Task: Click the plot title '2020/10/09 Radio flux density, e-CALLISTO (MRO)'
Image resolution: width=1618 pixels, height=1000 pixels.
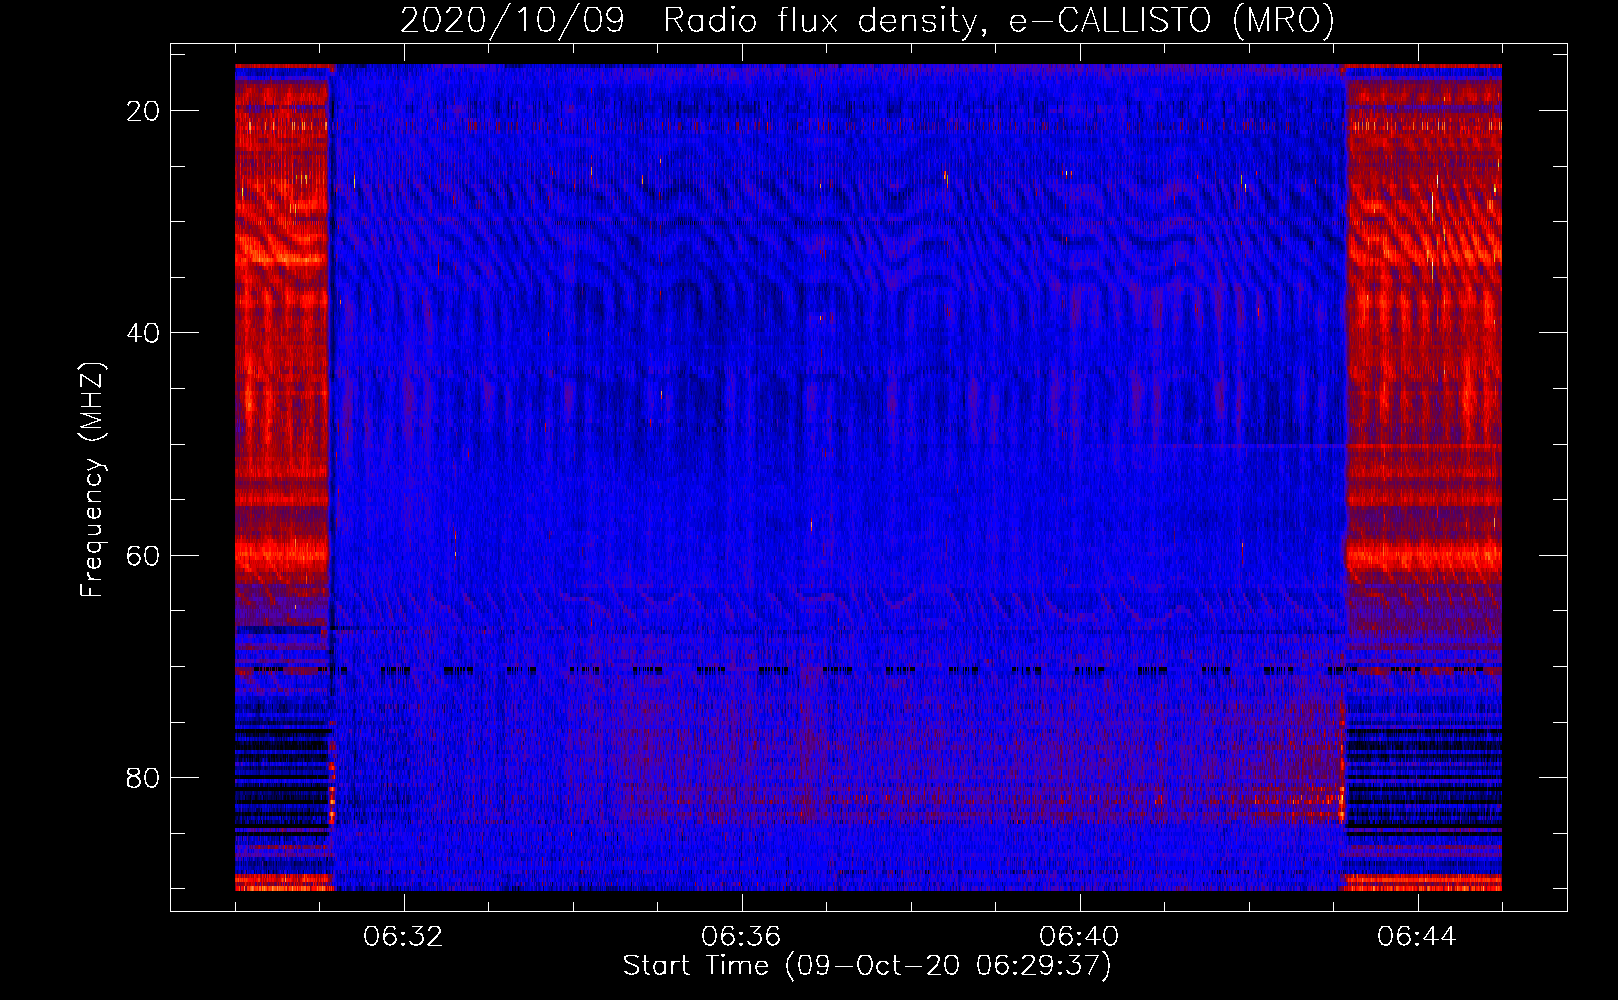Action: point(867,20)
